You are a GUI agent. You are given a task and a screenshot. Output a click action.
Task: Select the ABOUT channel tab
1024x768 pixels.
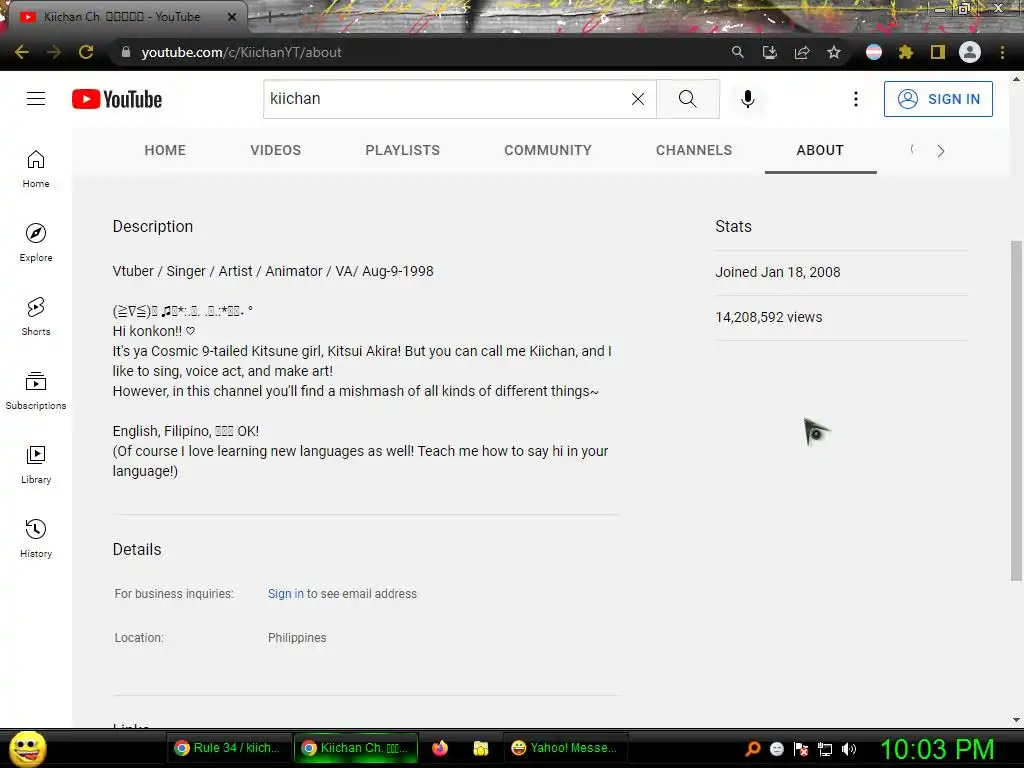(820, 150)
